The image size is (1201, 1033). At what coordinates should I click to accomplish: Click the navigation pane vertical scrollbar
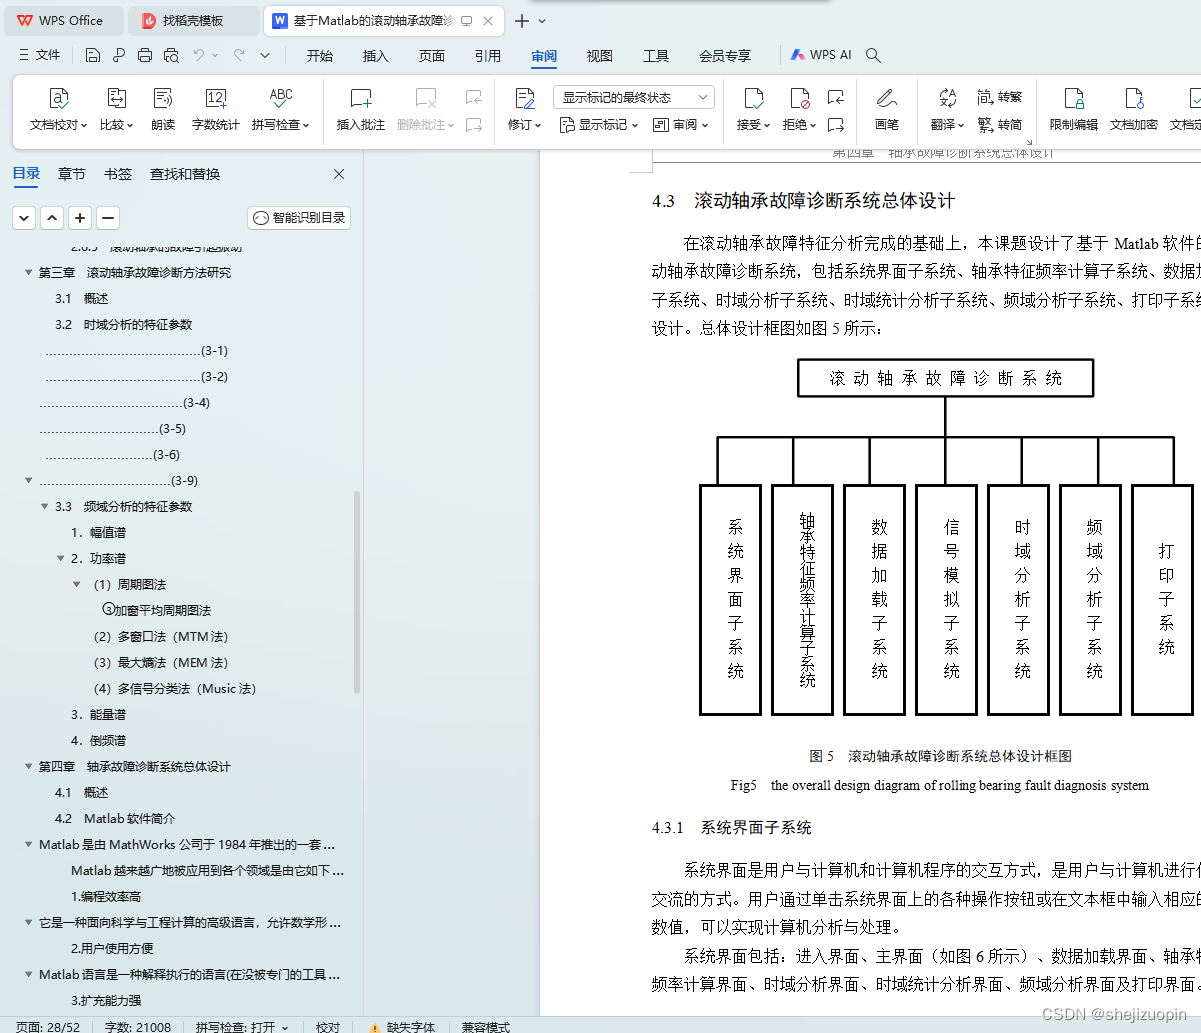tap(357, 592)
